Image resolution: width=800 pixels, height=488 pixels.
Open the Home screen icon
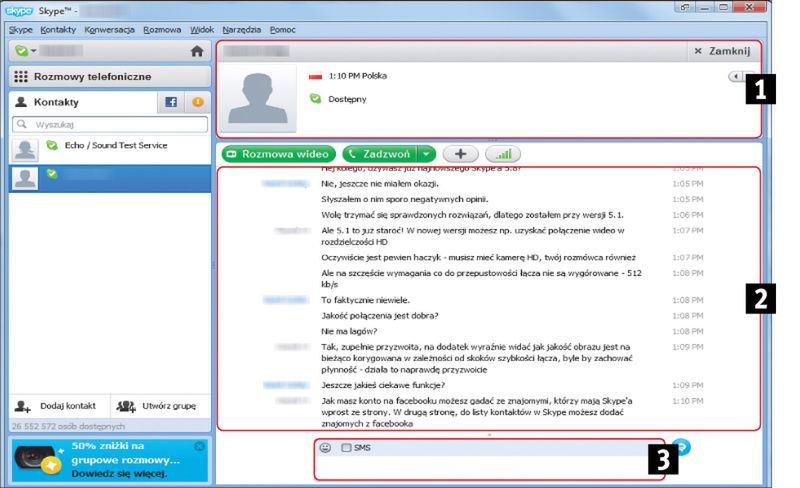(197, 51)
